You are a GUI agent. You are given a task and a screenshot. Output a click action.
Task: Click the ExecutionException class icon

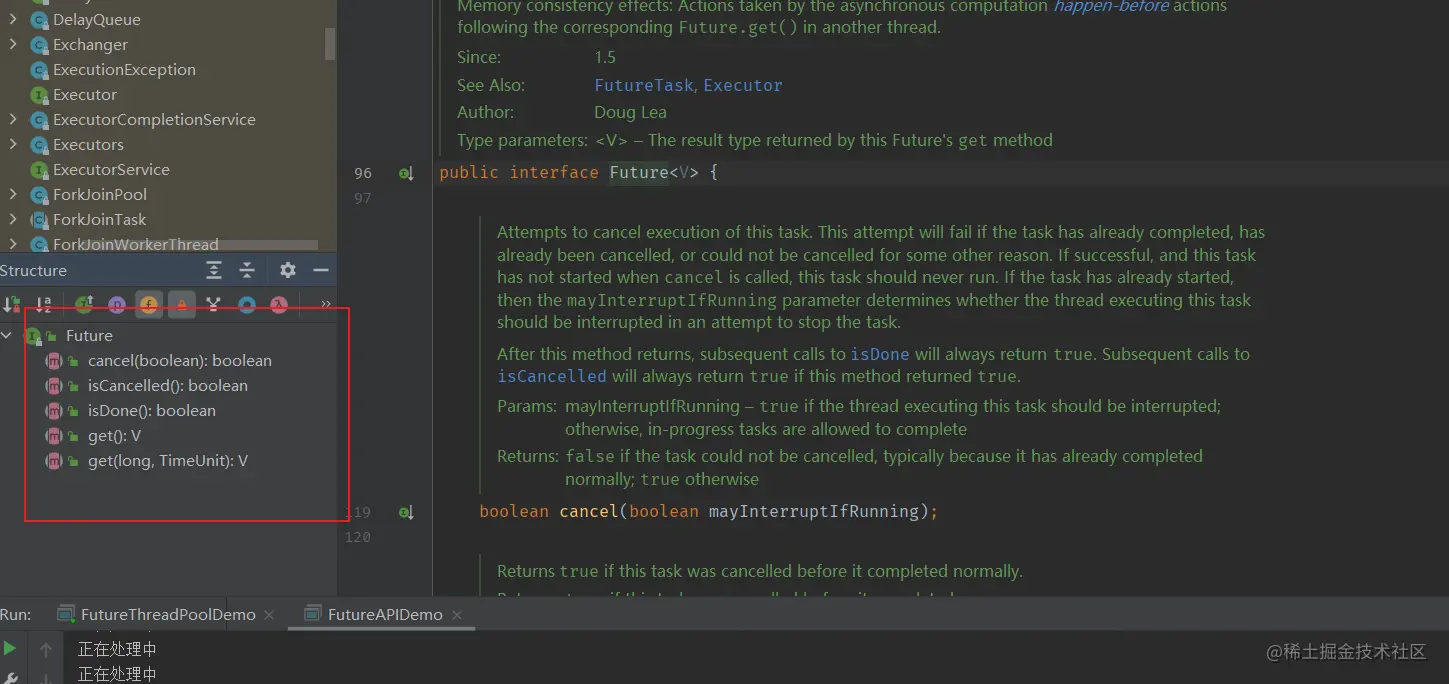[x=40, y=70]
